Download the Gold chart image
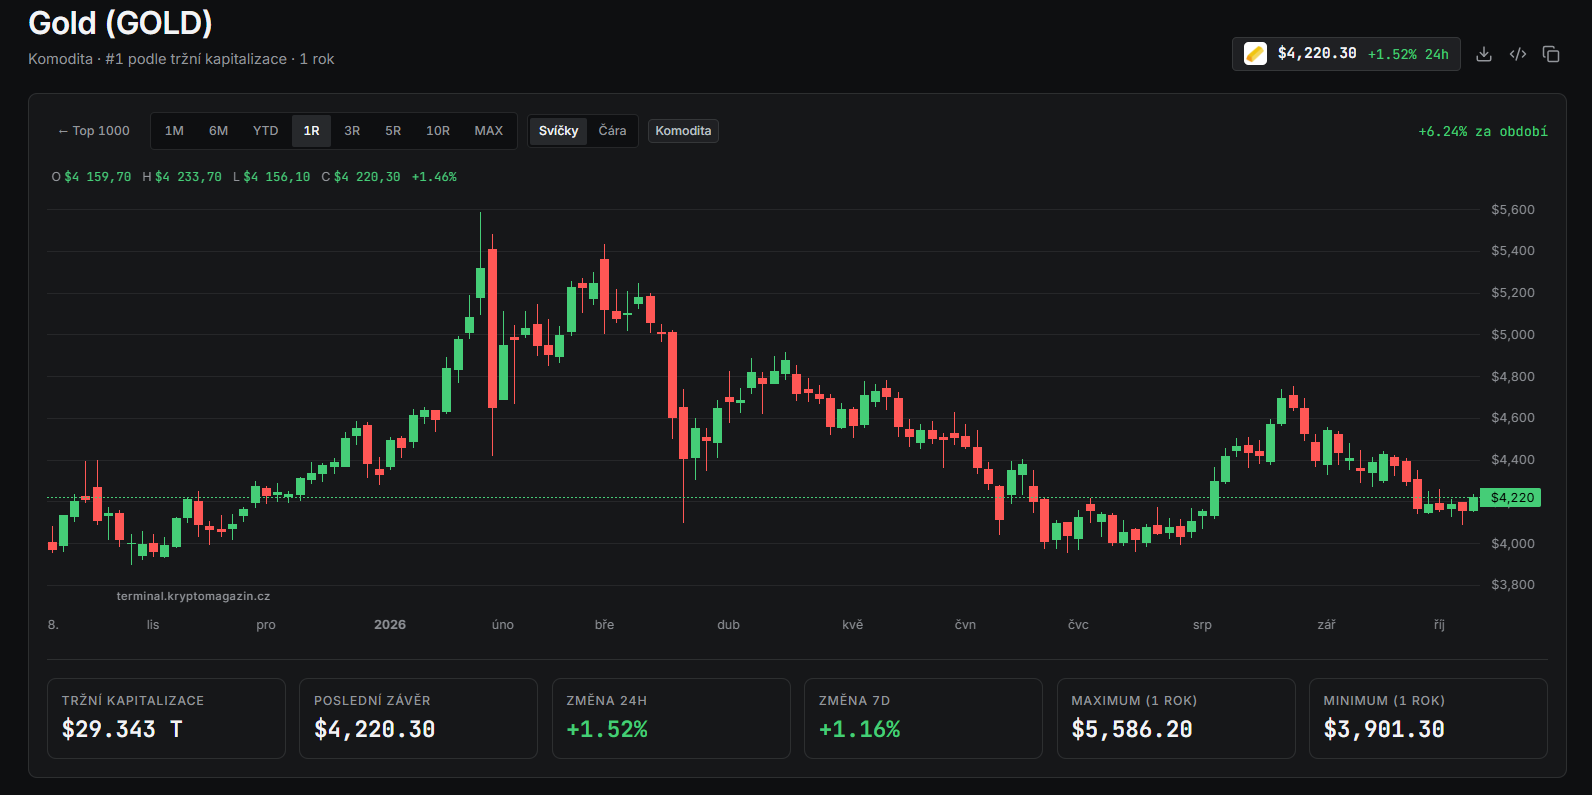1592x795 pixels. pos(1484,54)
